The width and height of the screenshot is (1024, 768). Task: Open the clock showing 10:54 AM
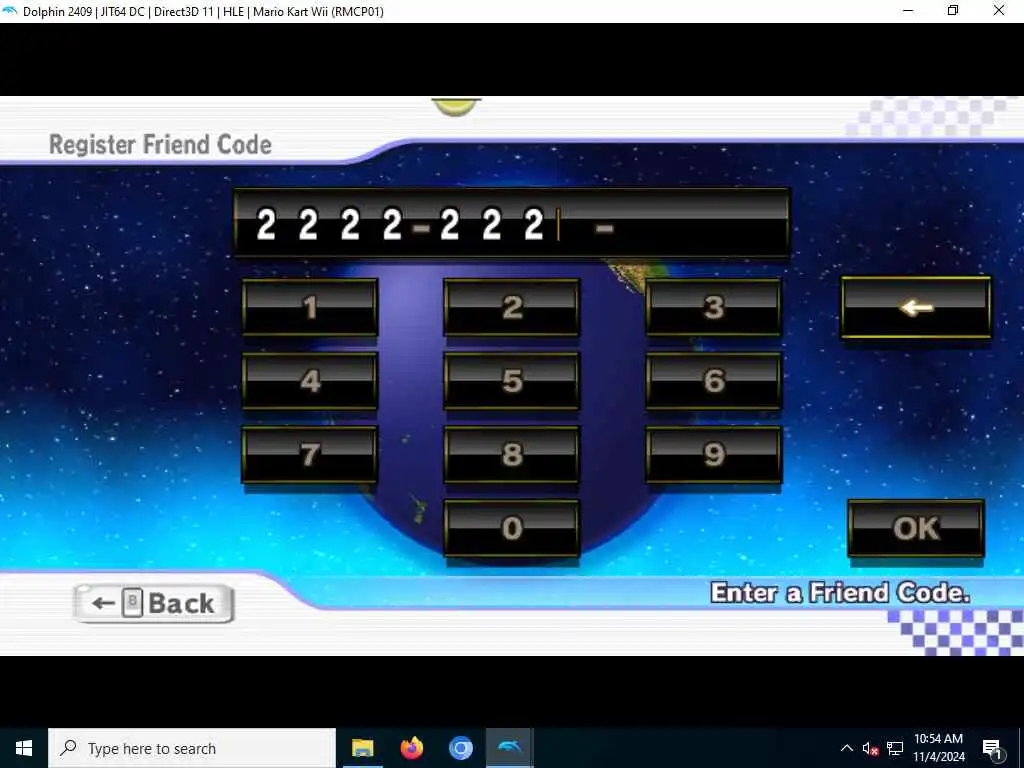pos(938,748)
